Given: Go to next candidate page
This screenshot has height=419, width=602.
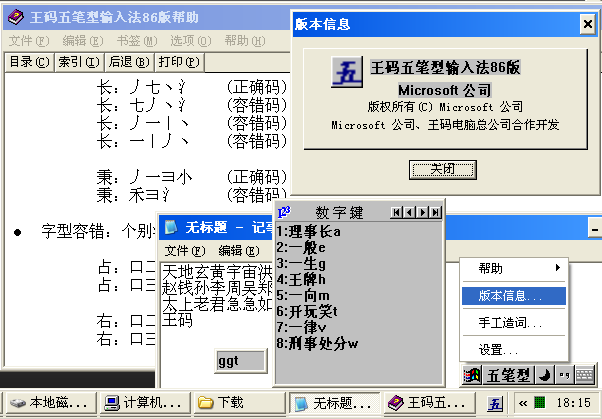Looking at the screenshot, I should tap(422, 212).
